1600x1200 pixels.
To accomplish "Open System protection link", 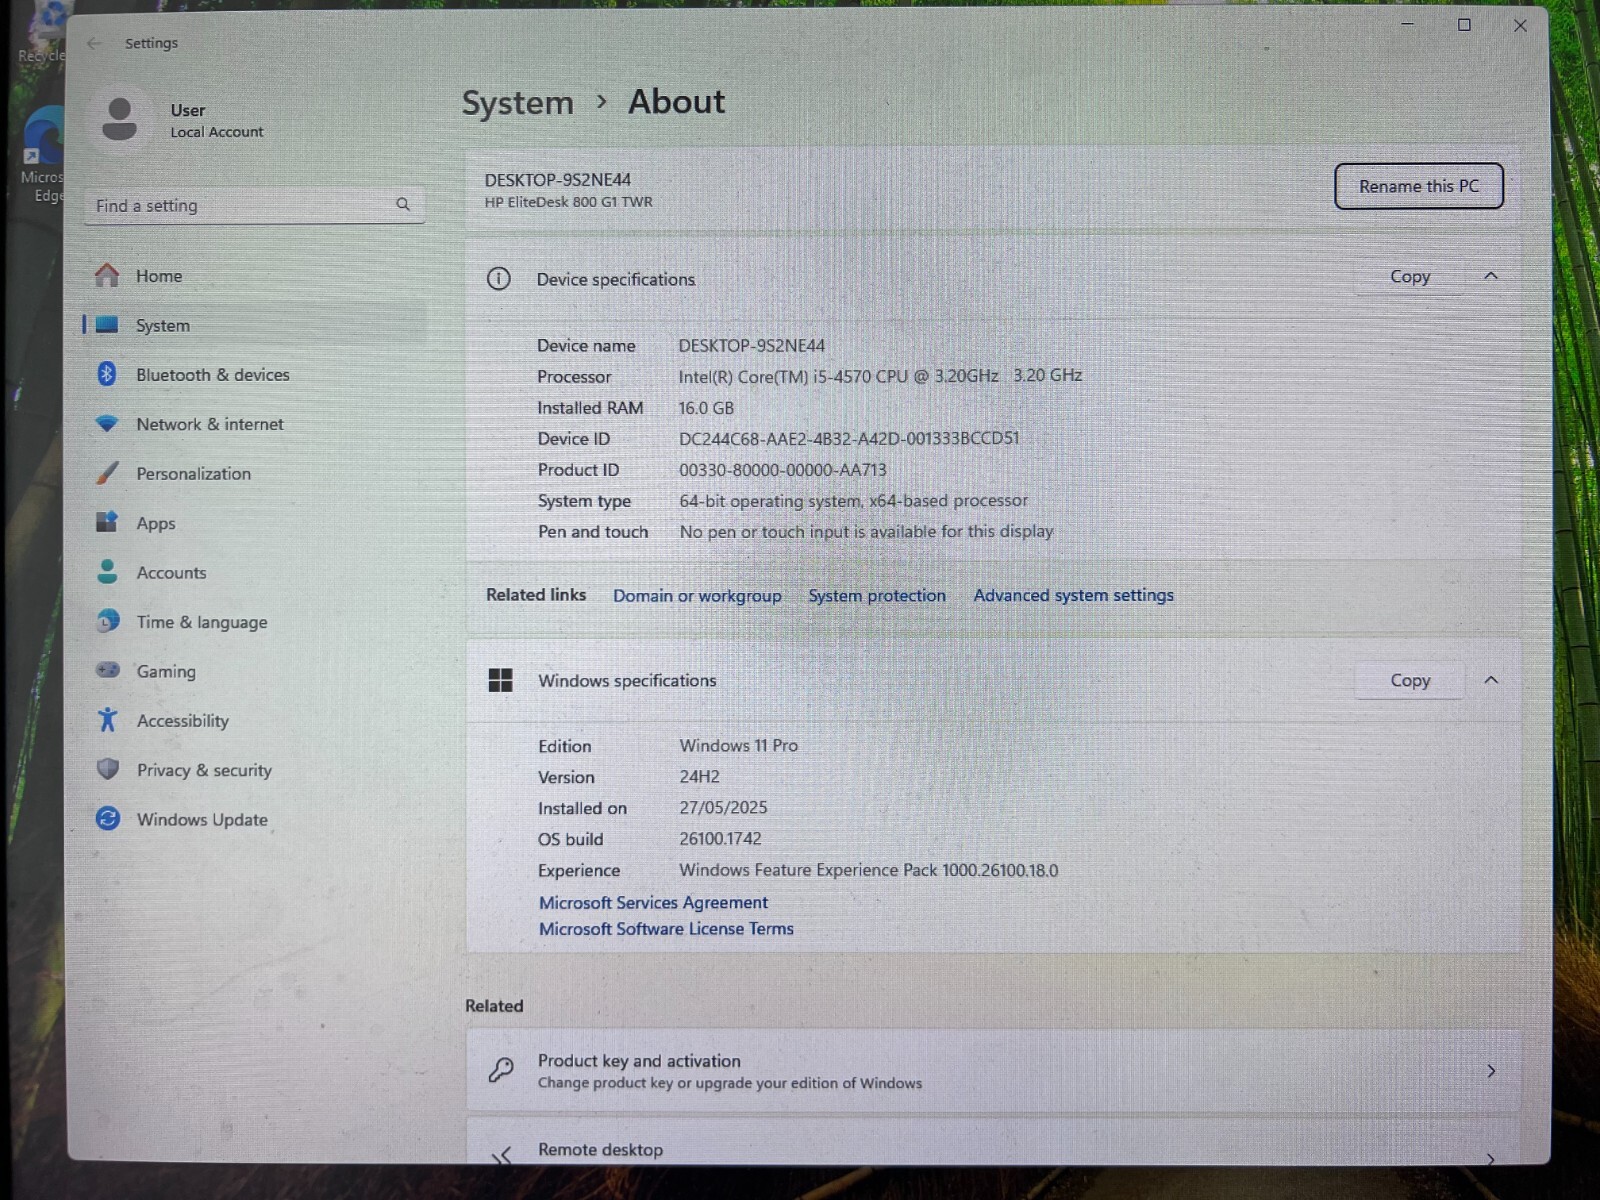I will tap(877, 595).
